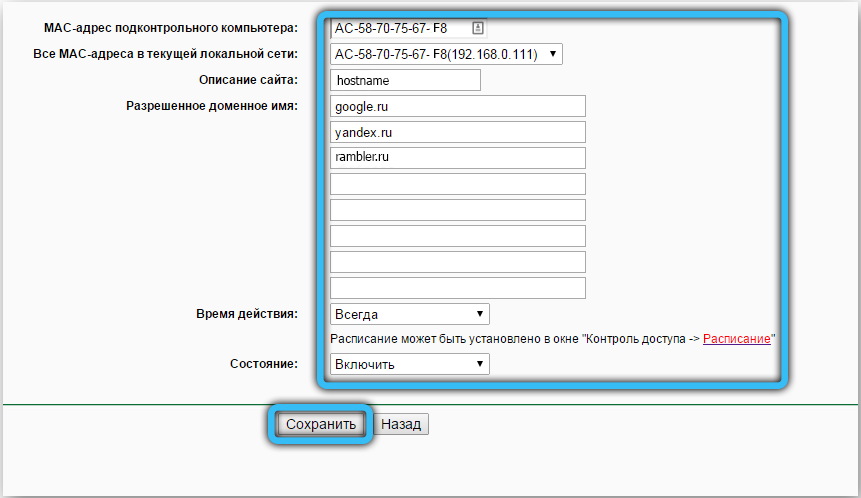The height and width of the screenshot is (498, 861).
Task: Open the Состояние dropdown
Action: [410, 364]
